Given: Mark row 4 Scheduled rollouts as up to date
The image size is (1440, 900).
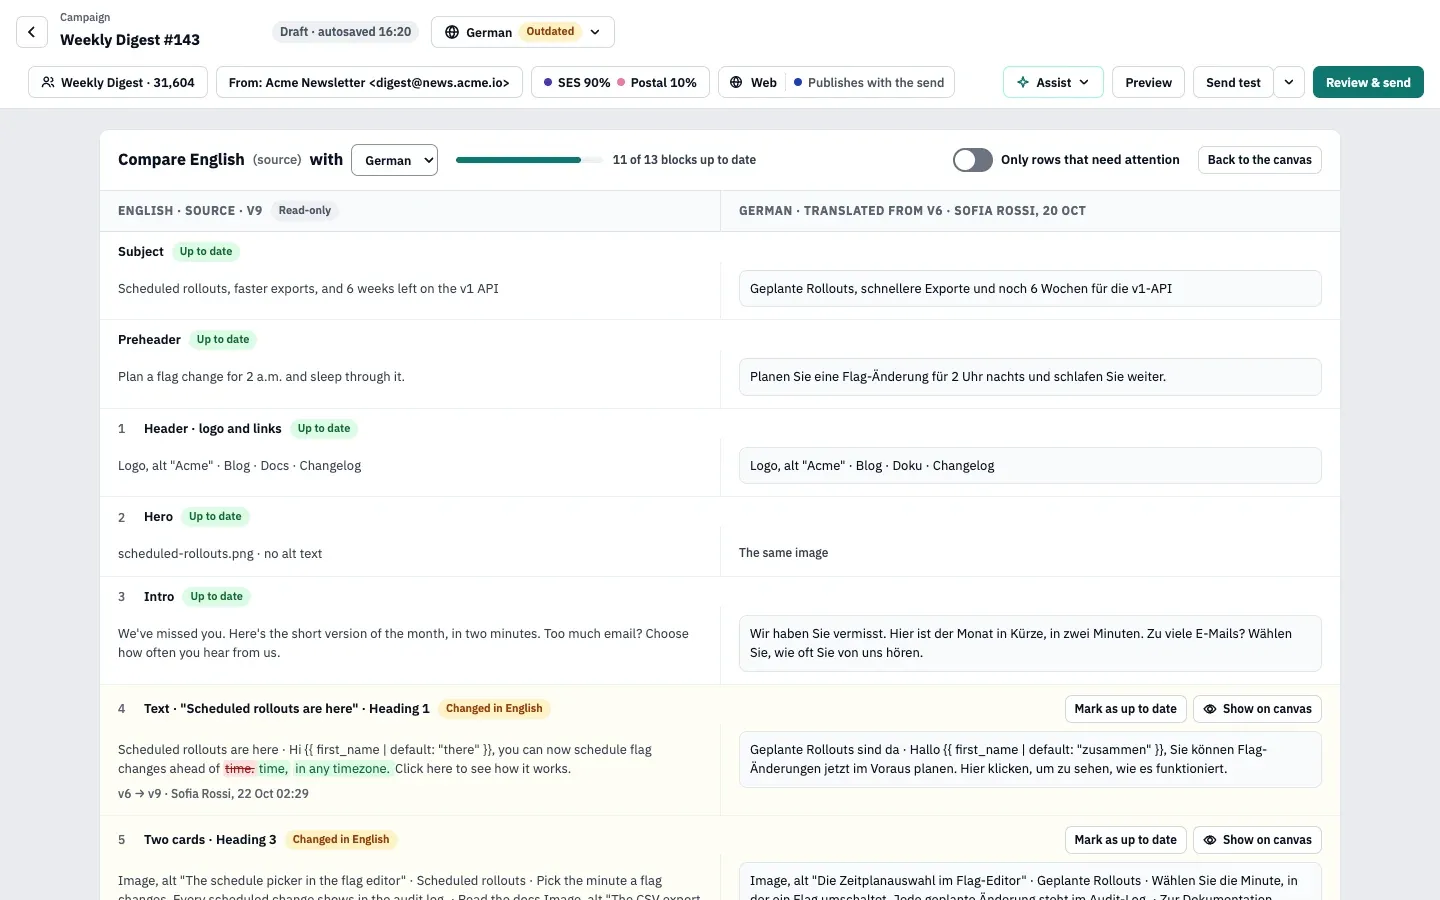Looking at the screenshot, I should [1125, 709].
